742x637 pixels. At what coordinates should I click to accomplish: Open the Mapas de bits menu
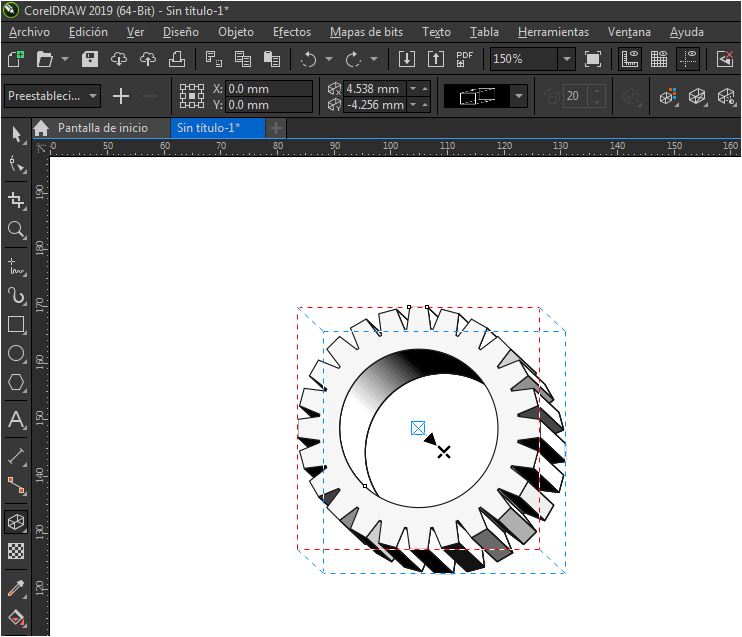pos(366,32)
